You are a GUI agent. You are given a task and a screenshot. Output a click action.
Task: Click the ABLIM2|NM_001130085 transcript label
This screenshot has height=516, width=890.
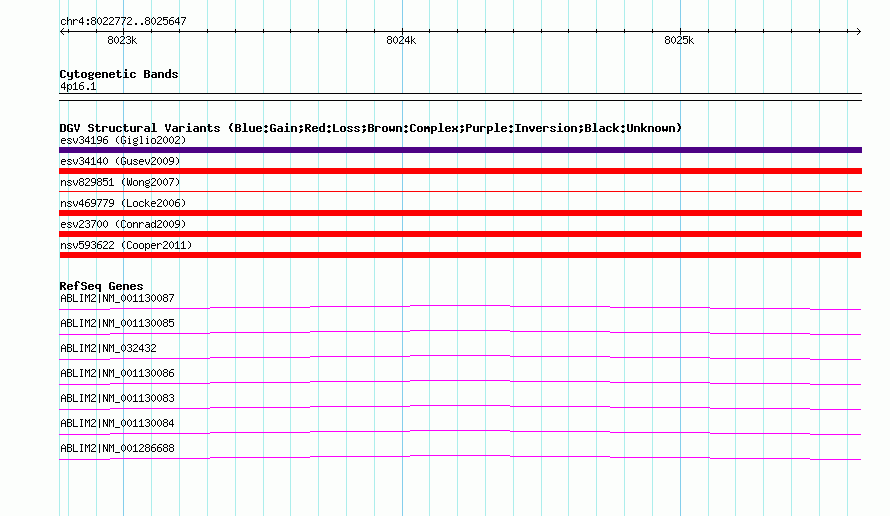pos(117,323)
